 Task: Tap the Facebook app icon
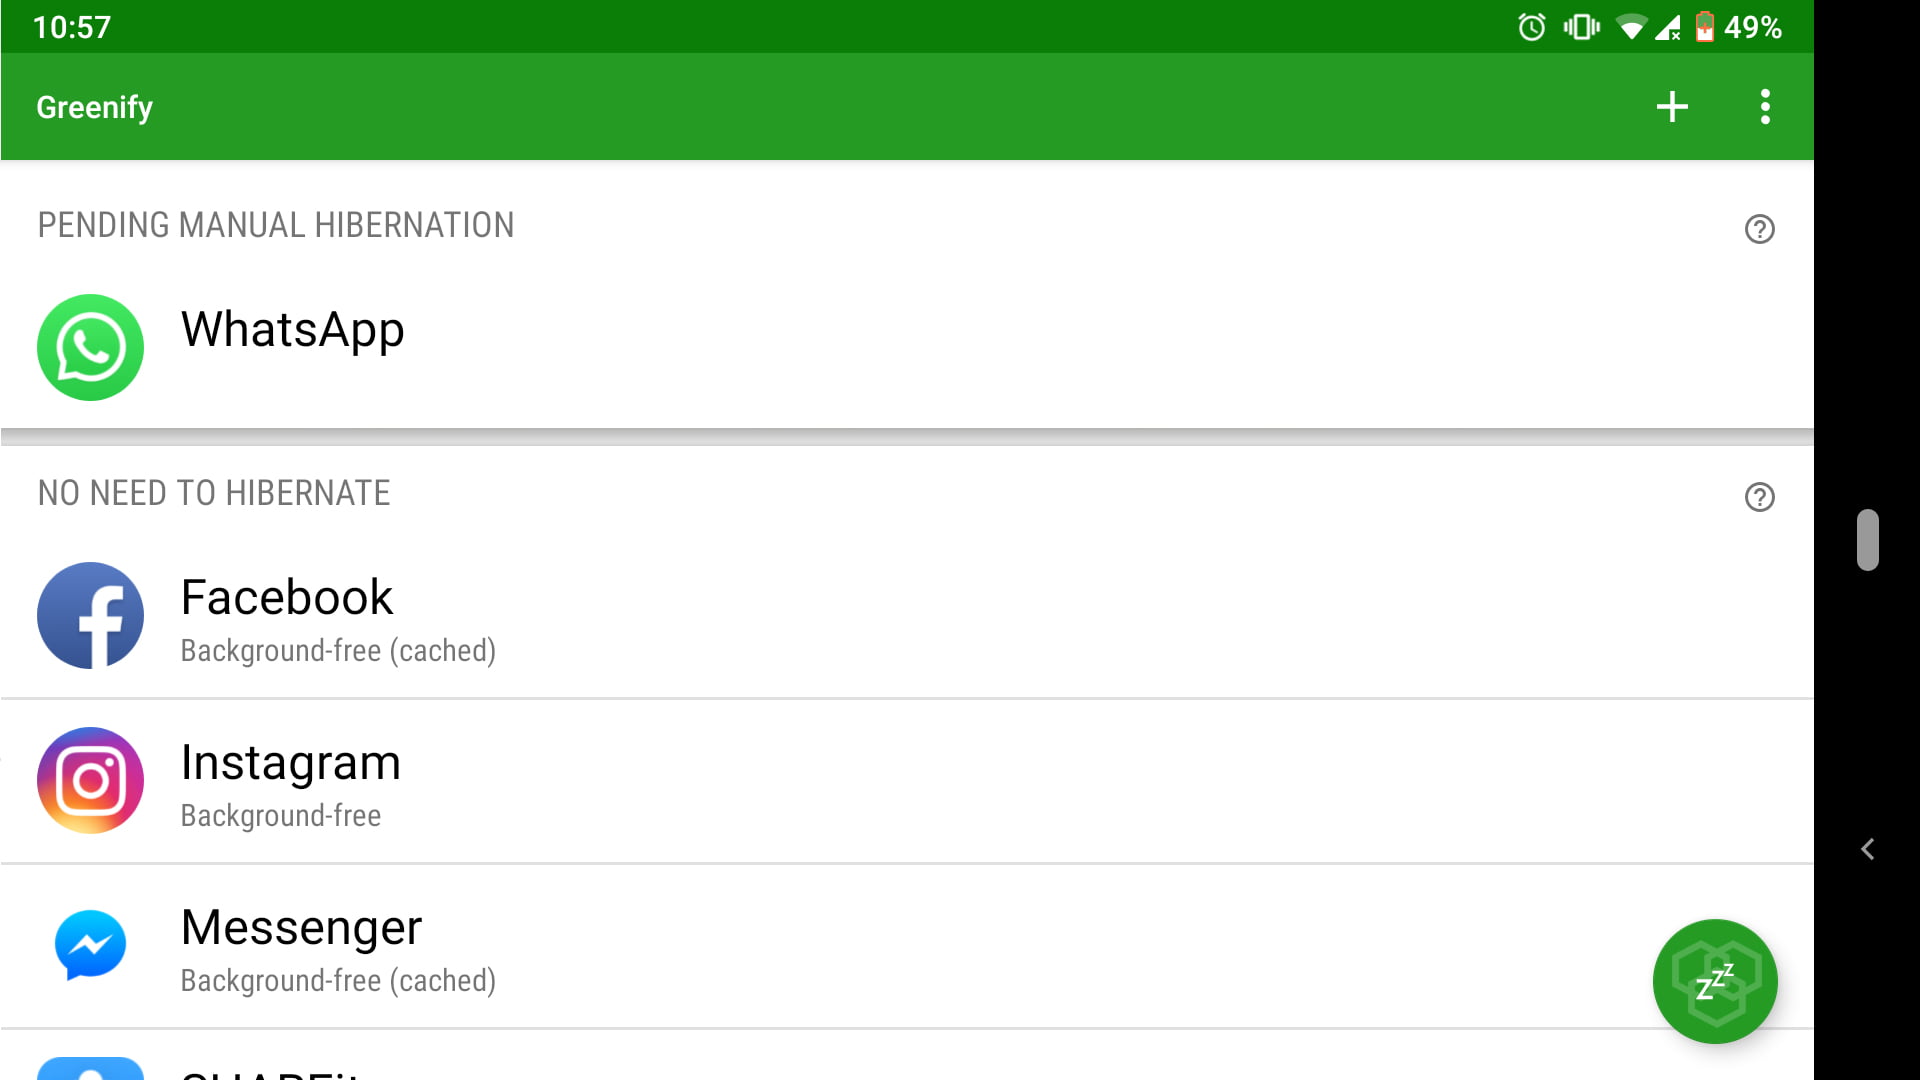pyautogui.click(x=90, y=615)
